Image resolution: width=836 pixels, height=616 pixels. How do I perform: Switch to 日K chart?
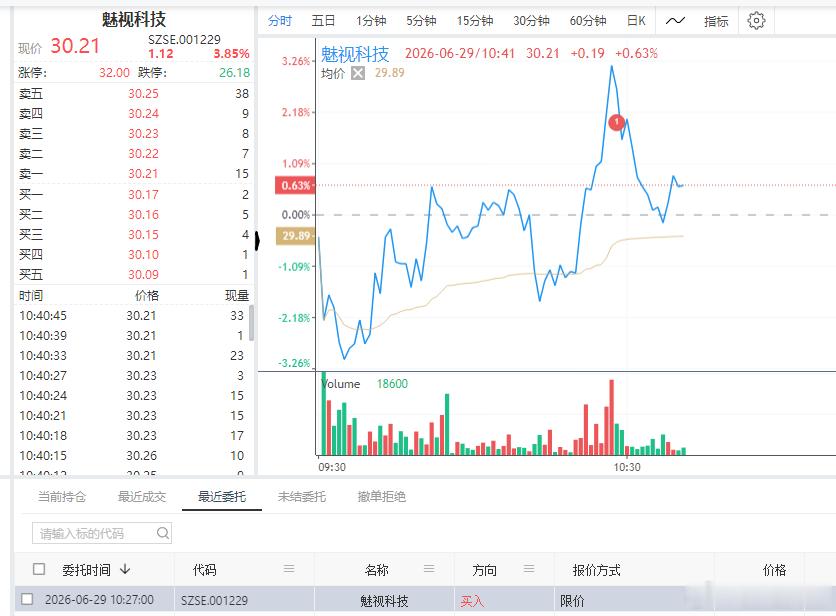coord(636,21)
